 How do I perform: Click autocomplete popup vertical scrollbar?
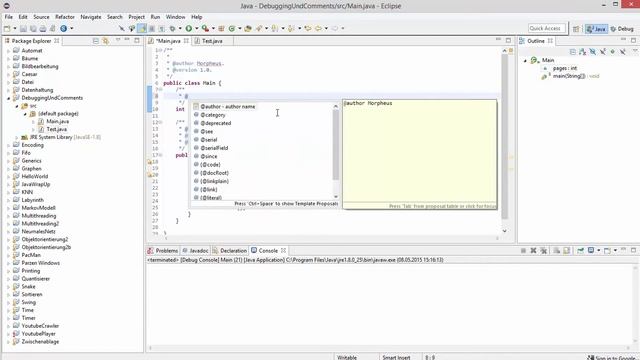pyautogui.click(x=336, y=145)
